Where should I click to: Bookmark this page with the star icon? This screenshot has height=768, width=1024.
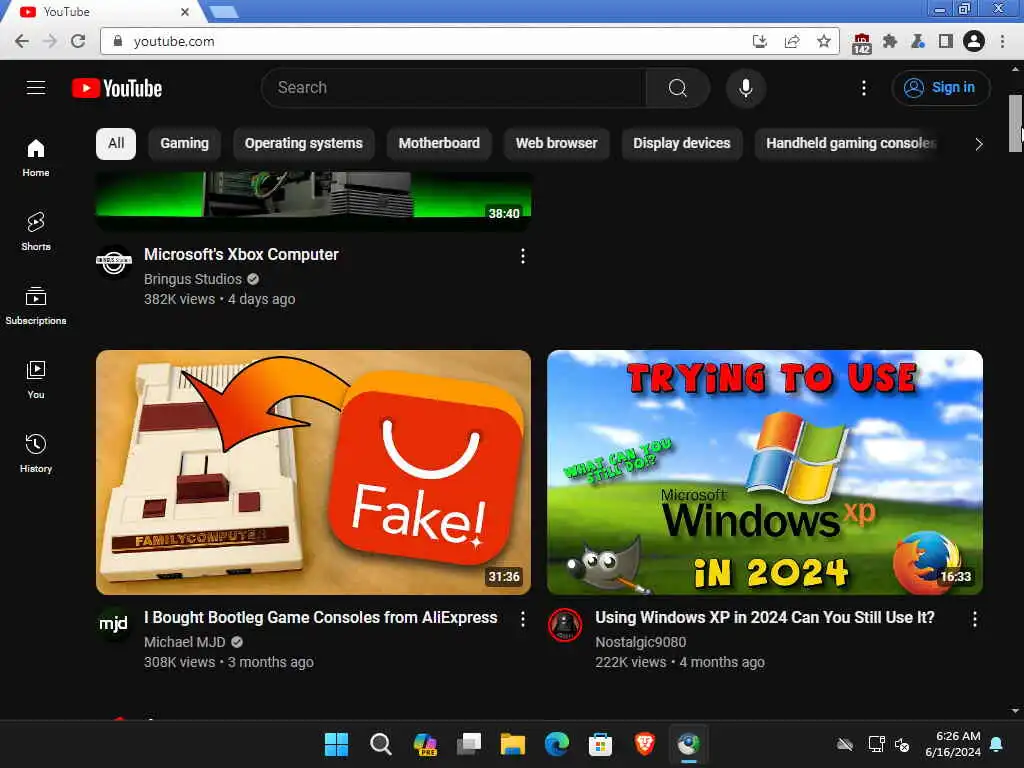[824, 41]
